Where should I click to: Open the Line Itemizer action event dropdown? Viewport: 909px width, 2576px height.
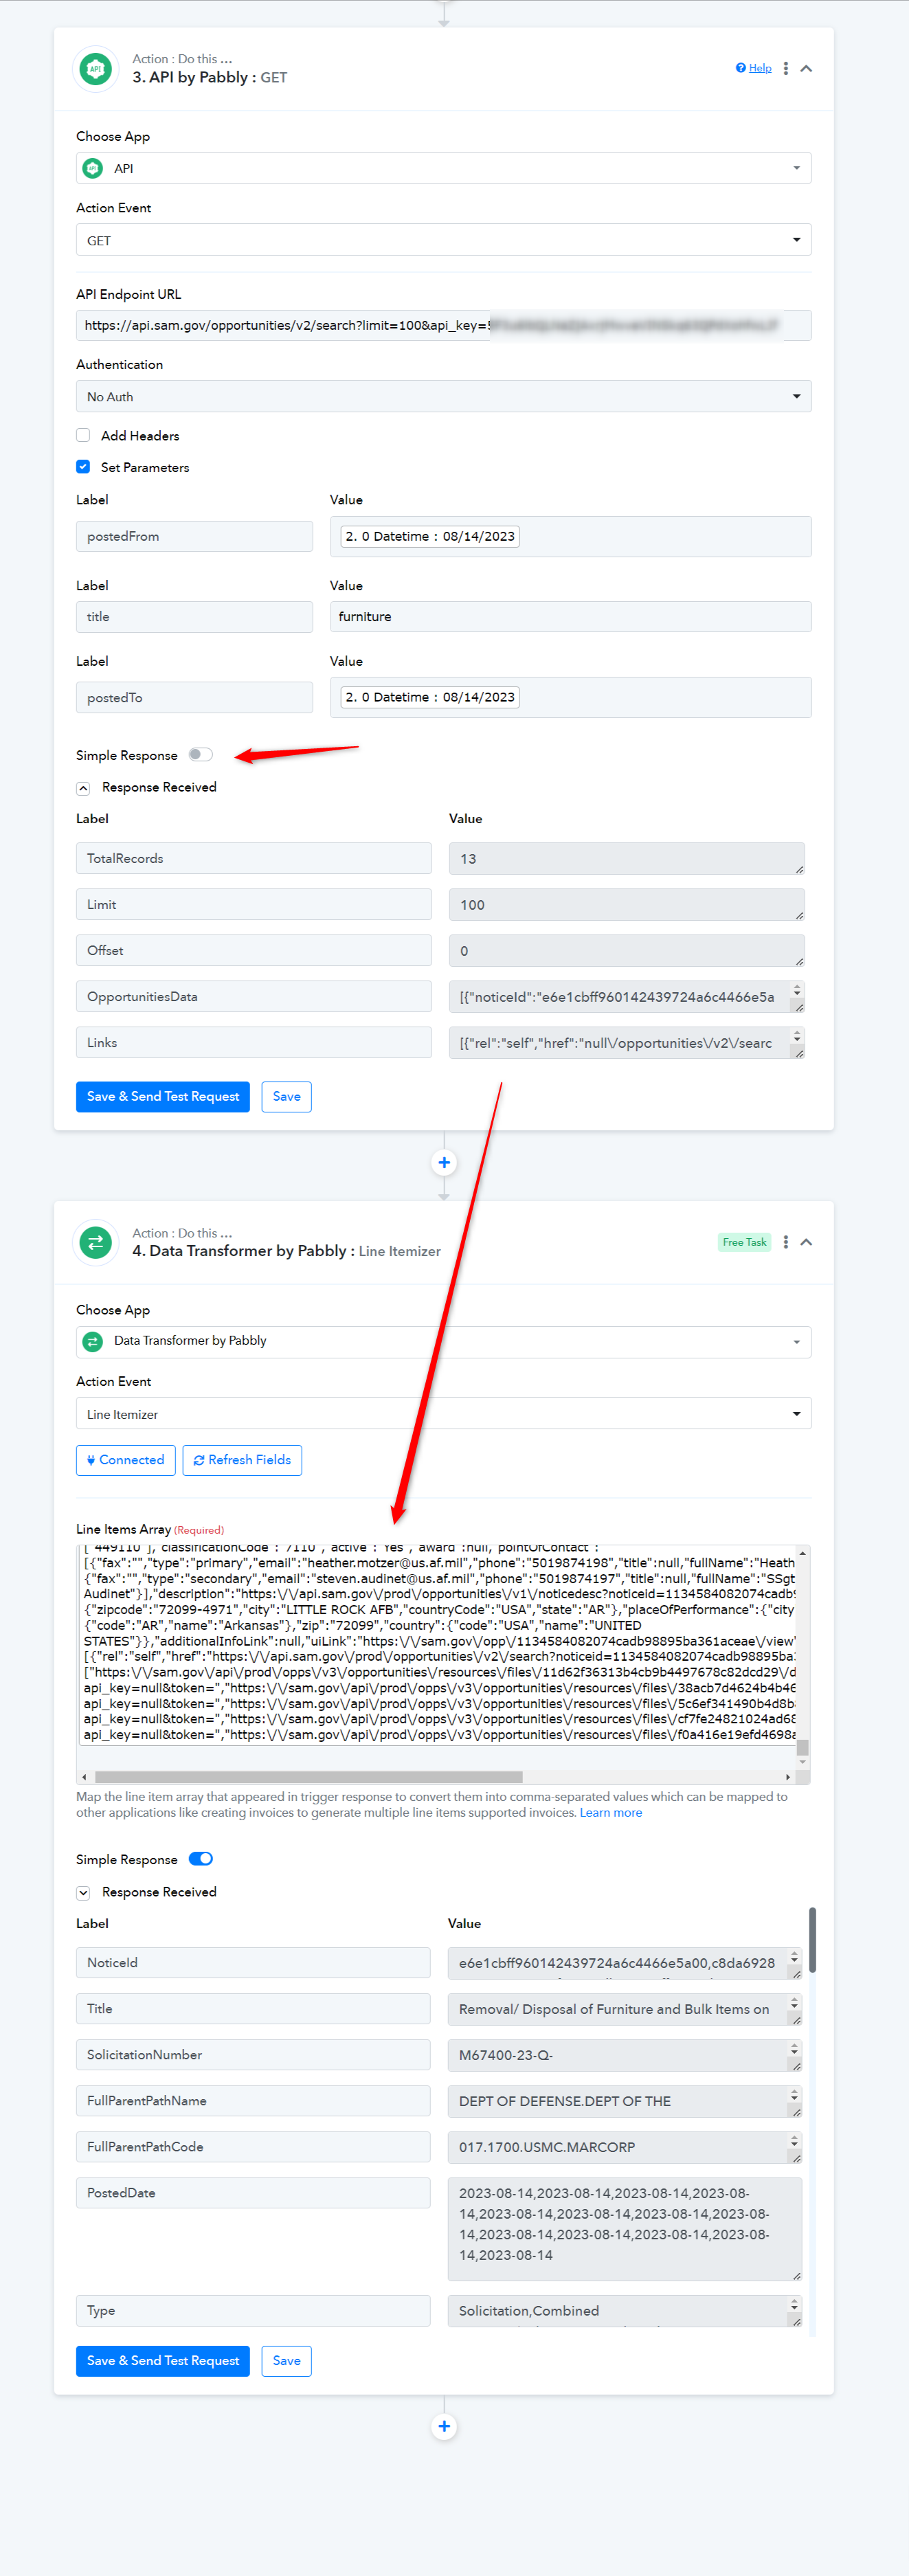[444, 1414]
